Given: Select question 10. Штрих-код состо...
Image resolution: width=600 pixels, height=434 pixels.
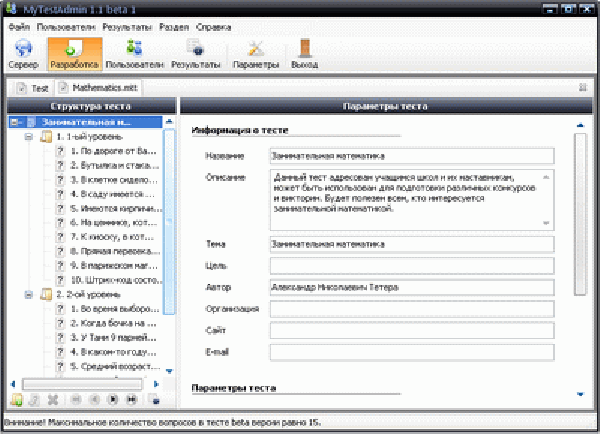Looking at the screenshot, I should tap(116, 280).
